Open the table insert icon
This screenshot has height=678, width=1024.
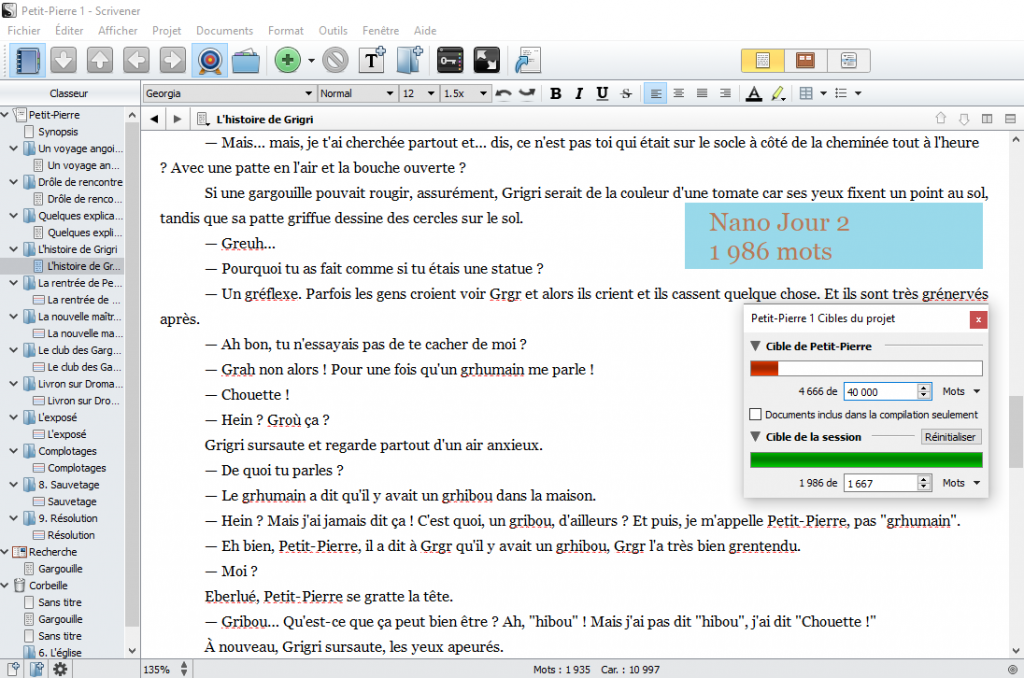[807, 93]
